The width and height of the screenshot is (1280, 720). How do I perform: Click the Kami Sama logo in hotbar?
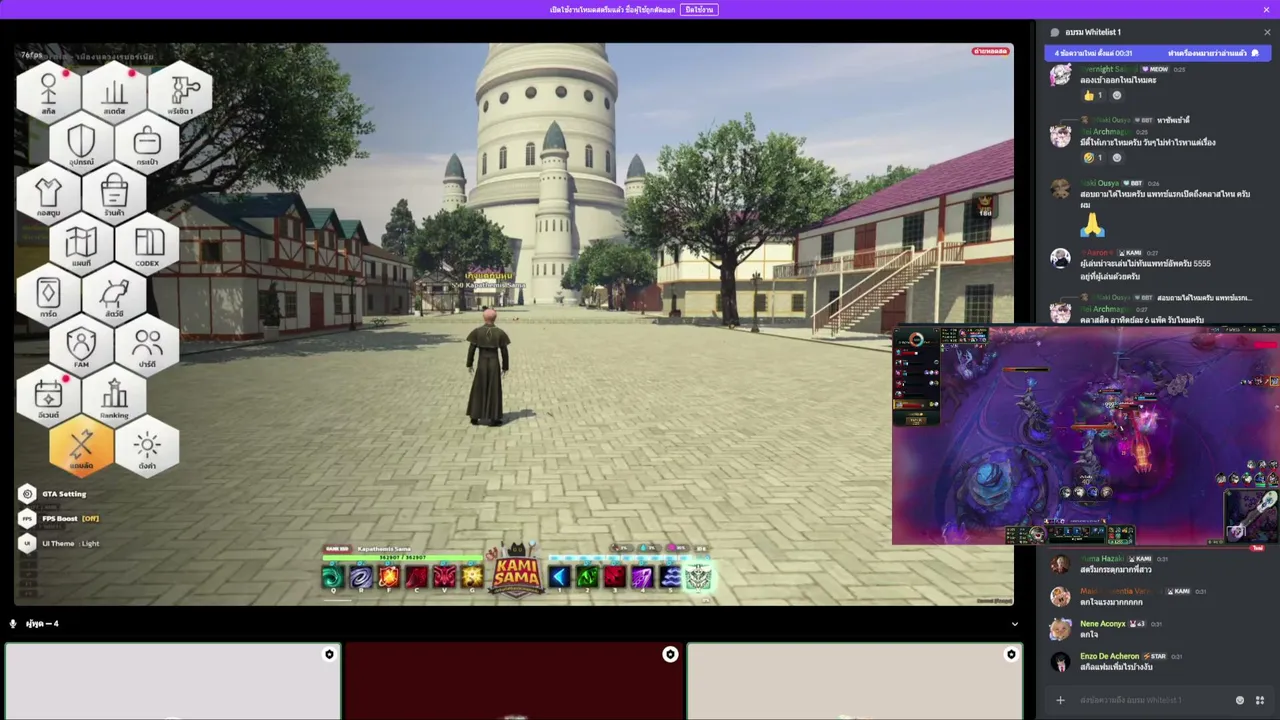coord(516,571)
